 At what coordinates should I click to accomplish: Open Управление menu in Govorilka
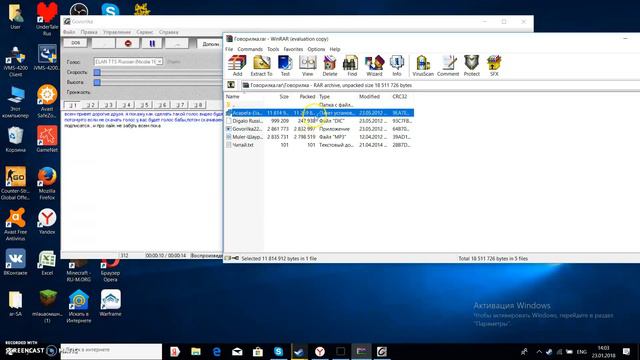pyautogui.click(x=117, y=32)
